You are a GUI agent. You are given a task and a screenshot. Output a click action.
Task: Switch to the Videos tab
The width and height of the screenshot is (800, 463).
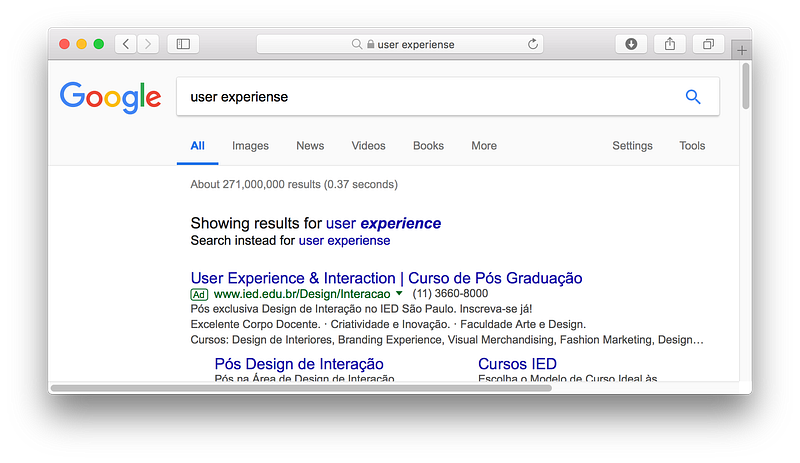[368, 145]
